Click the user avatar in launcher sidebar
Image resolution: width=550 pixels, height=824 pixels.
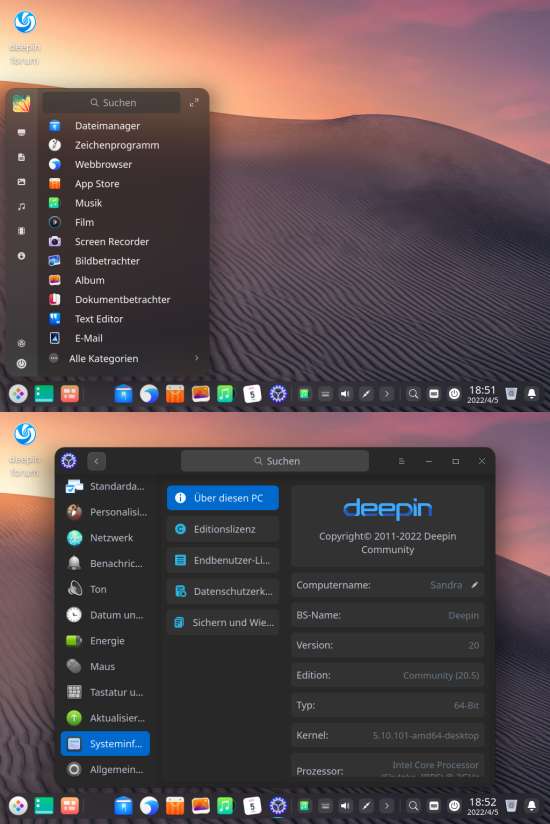22,104
